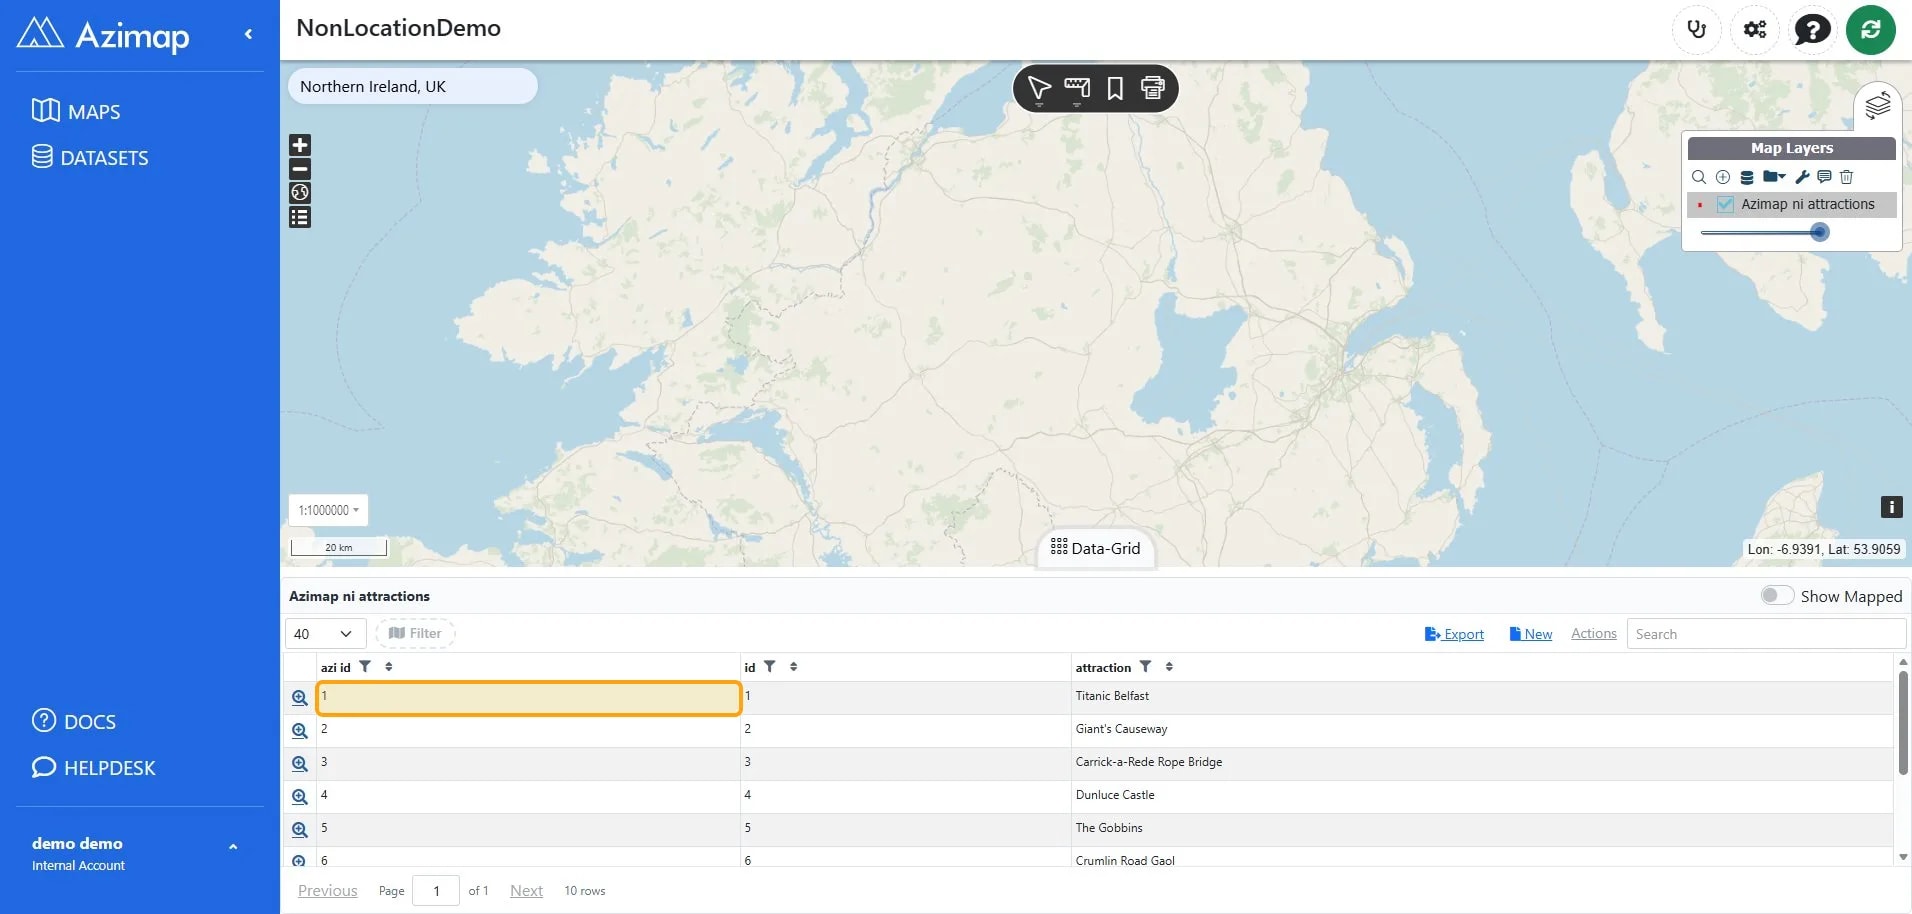This screenshot has width=1912, height=914.
Task: Click the green refresh button at top right
Action: point(1870,29)
